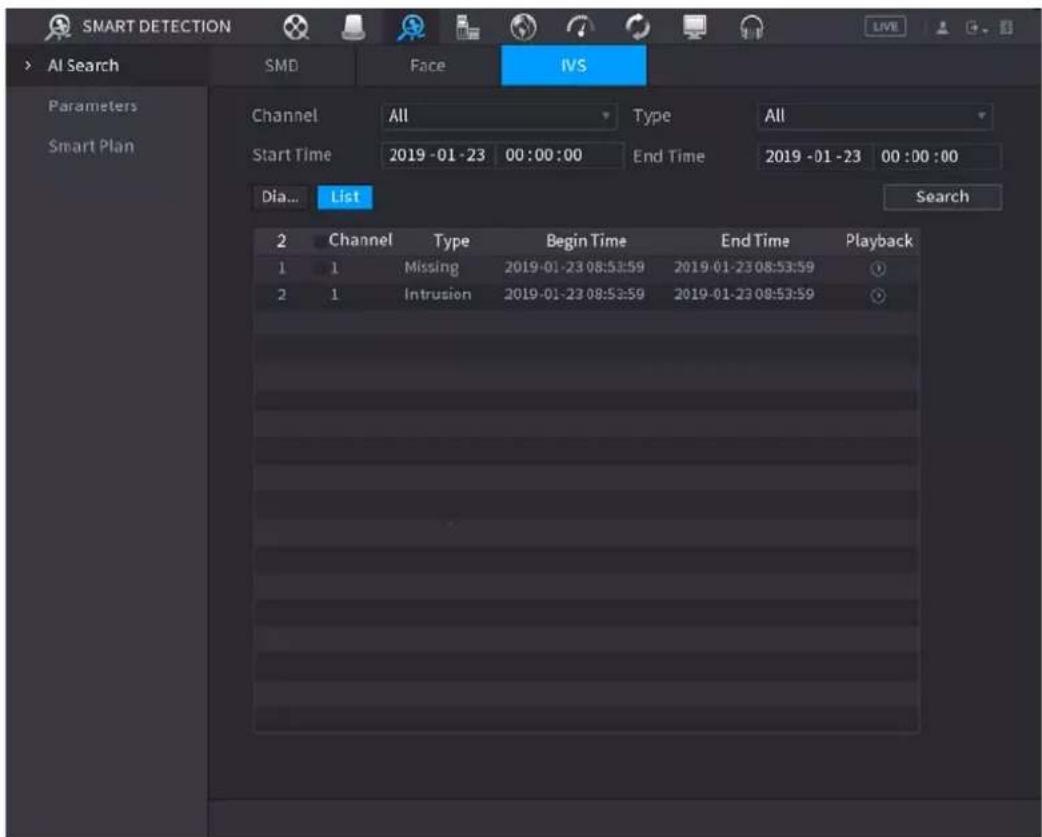Screen dimensions: 1042x837
Task: Click the End Time column header
Action: click(755, 240)
